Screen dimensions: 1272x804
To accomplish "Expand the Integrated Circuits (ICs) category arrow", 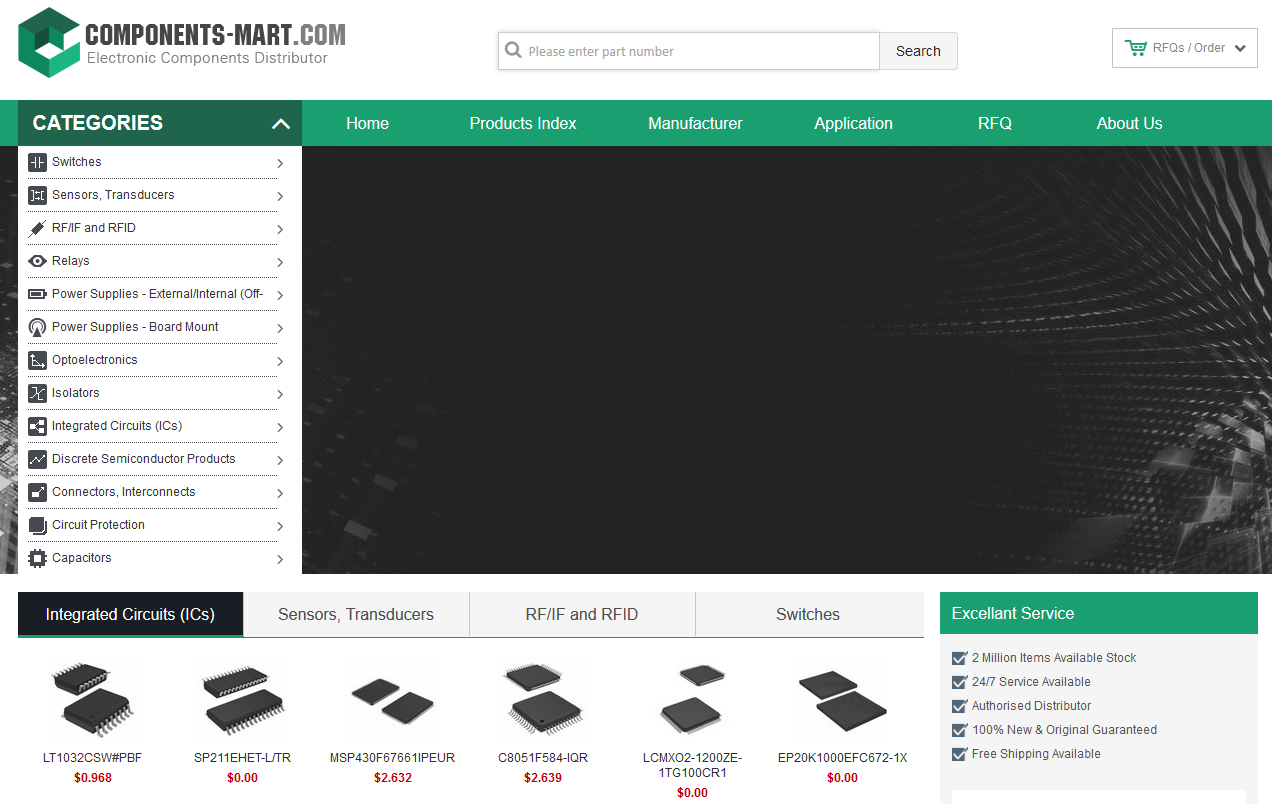I will coord(280,427).
